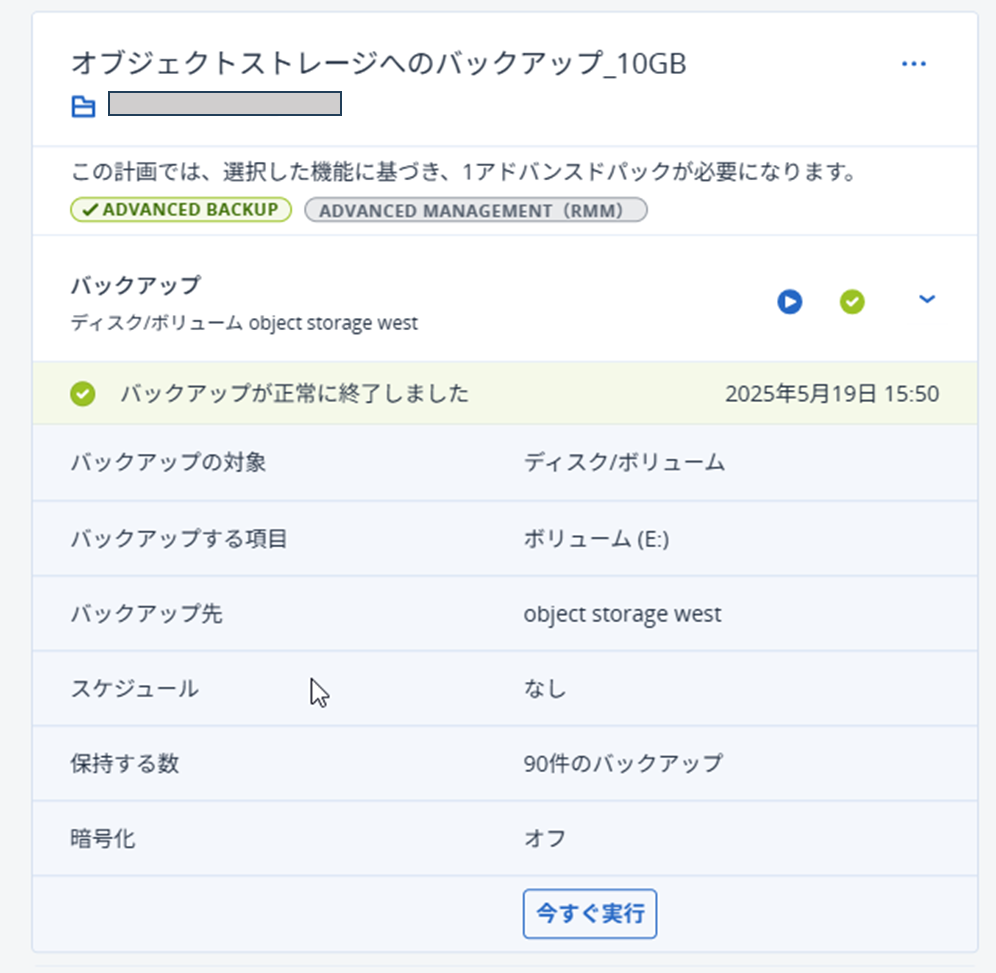
Task: Select the ADVANCED BACKUP badge
Action: click(181, 210)
